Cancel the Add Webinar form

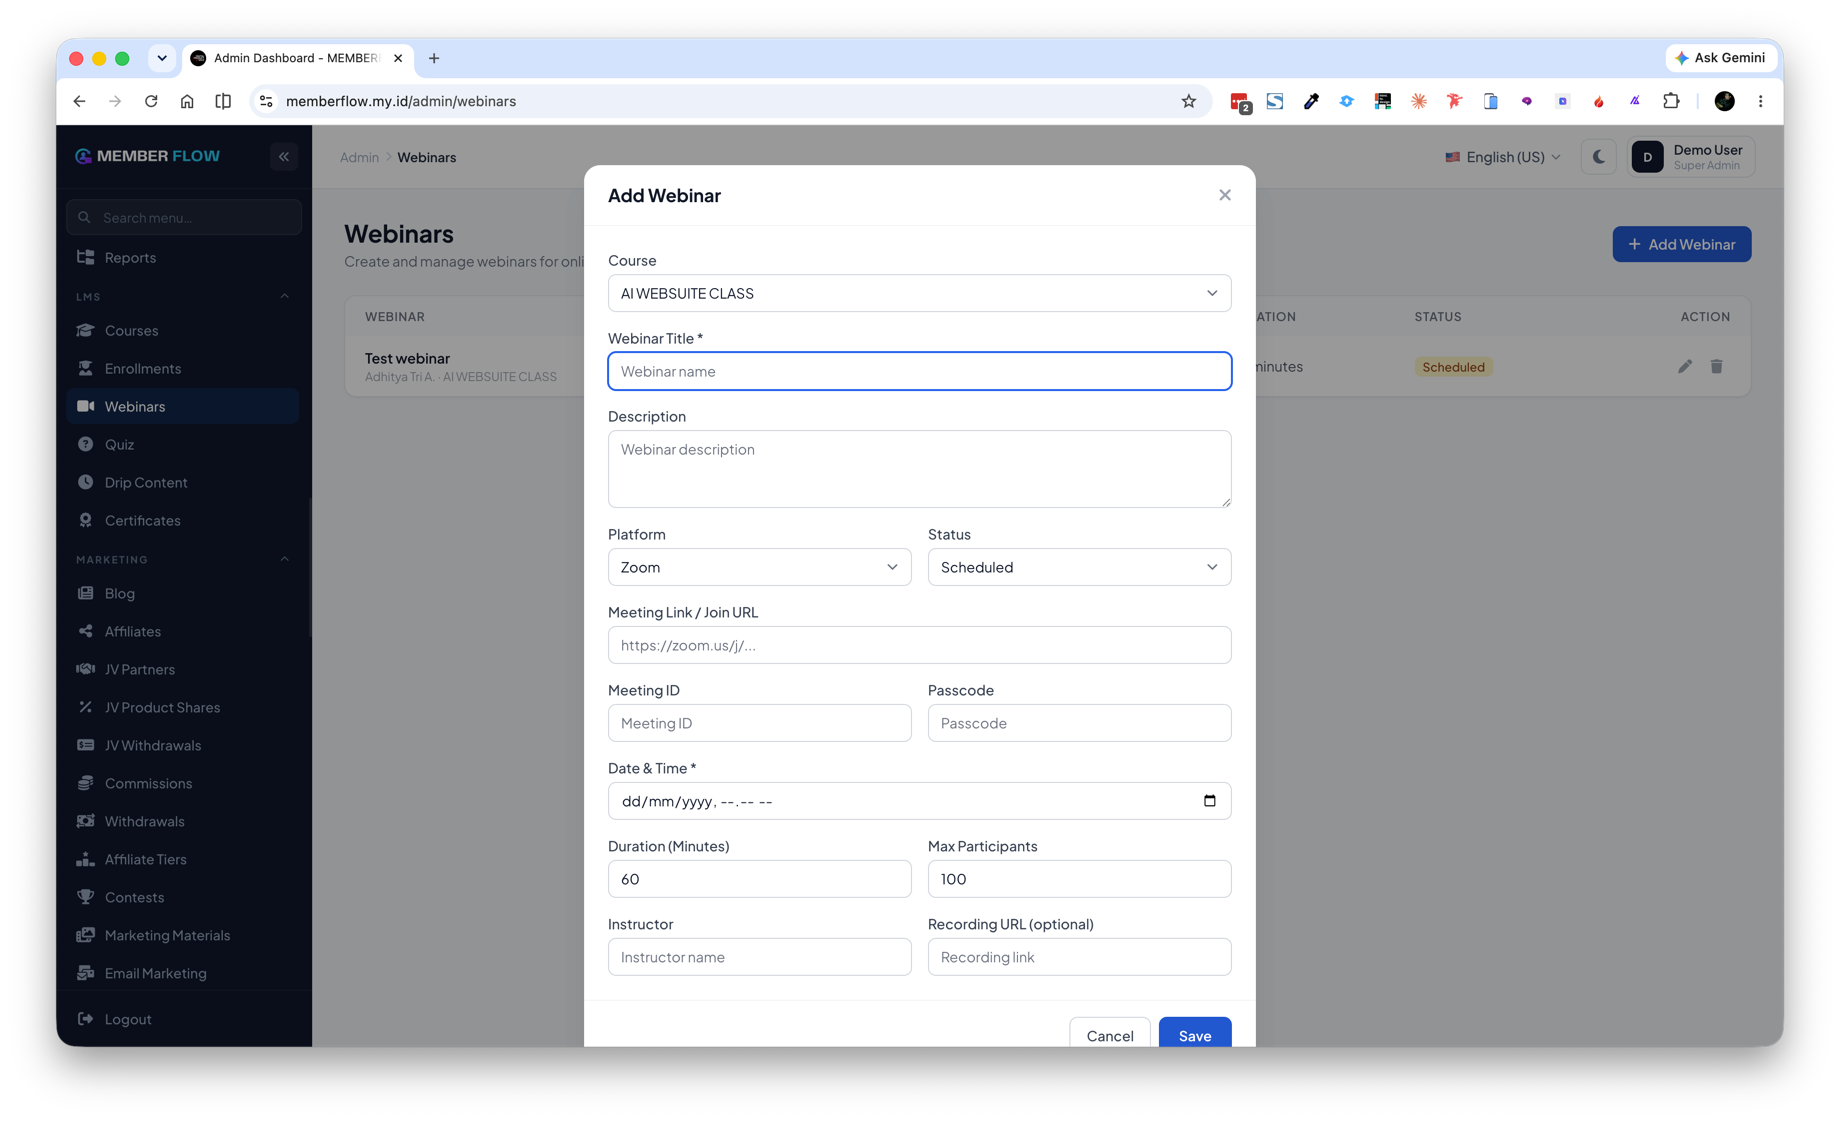1110,1034
